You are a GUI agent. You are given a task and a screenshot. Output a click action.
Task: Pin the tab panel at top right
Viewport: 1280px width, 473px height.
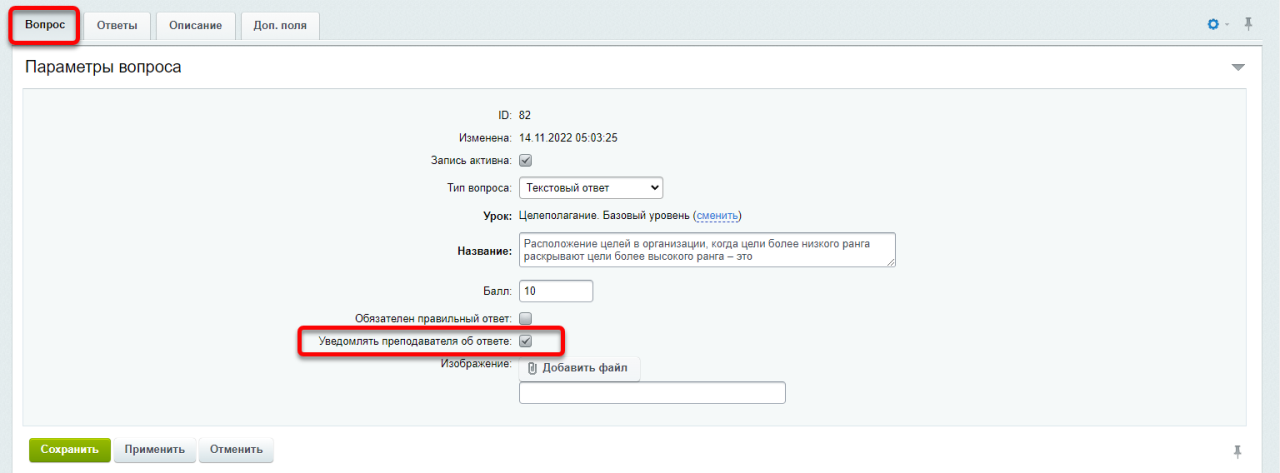pos(1248,23)
